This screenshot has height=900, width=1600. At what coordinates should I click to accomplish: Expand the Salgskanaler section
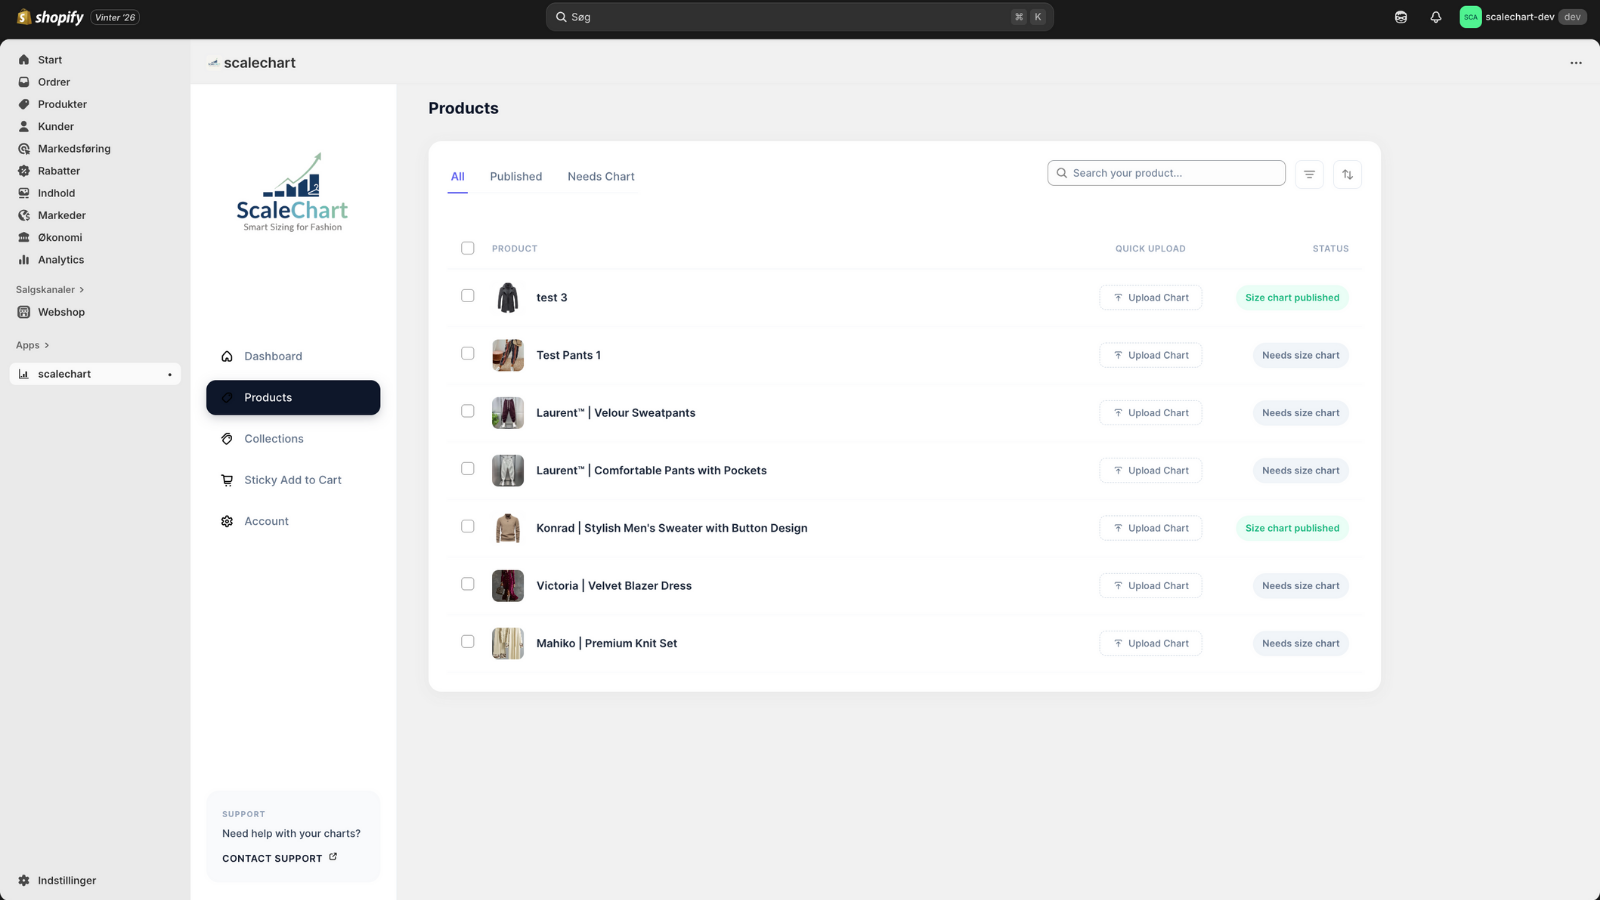[50, 290]
